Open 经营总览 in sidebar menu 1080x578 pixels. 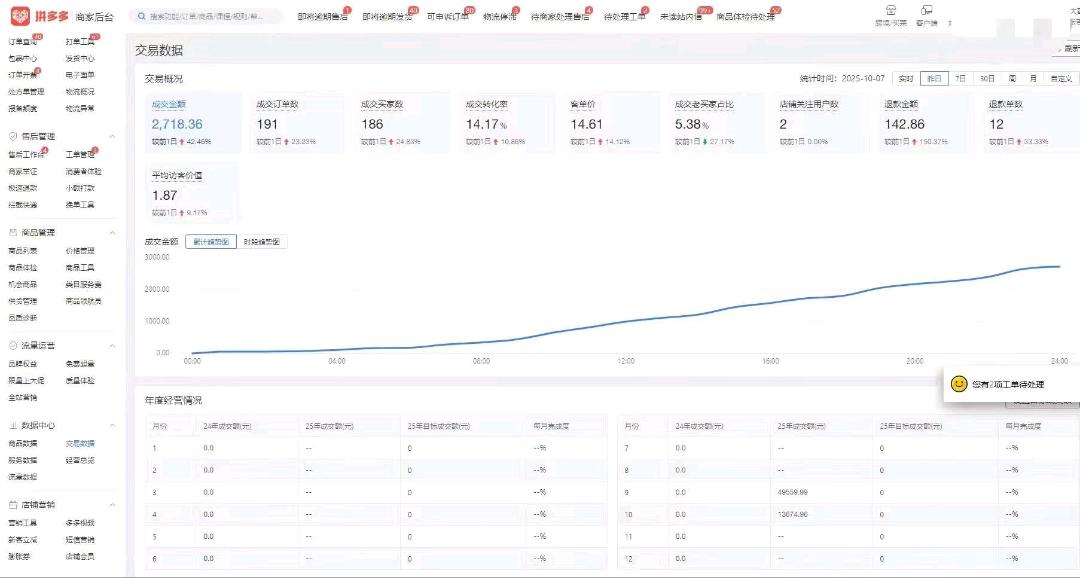point(80,460)
